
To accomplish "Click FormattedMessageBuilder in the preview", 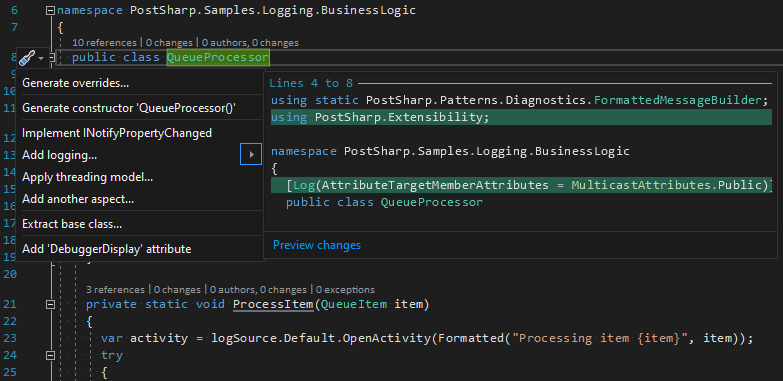I will 678,100.
